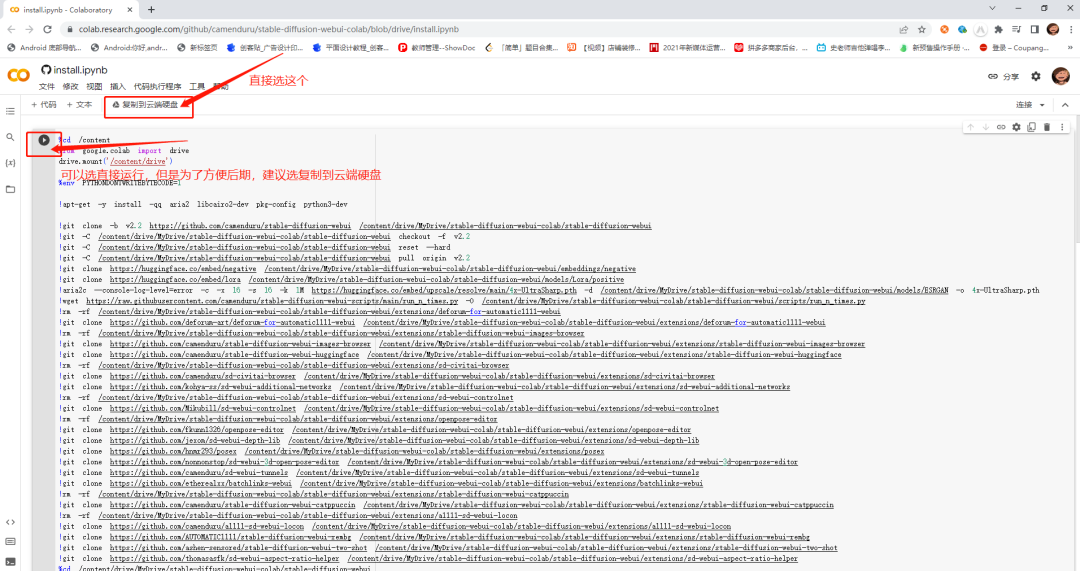Open the sd-webui-controlnet GitHub link in code
The width and height of the screenshot is (1080, 571).
pos(202,408)
